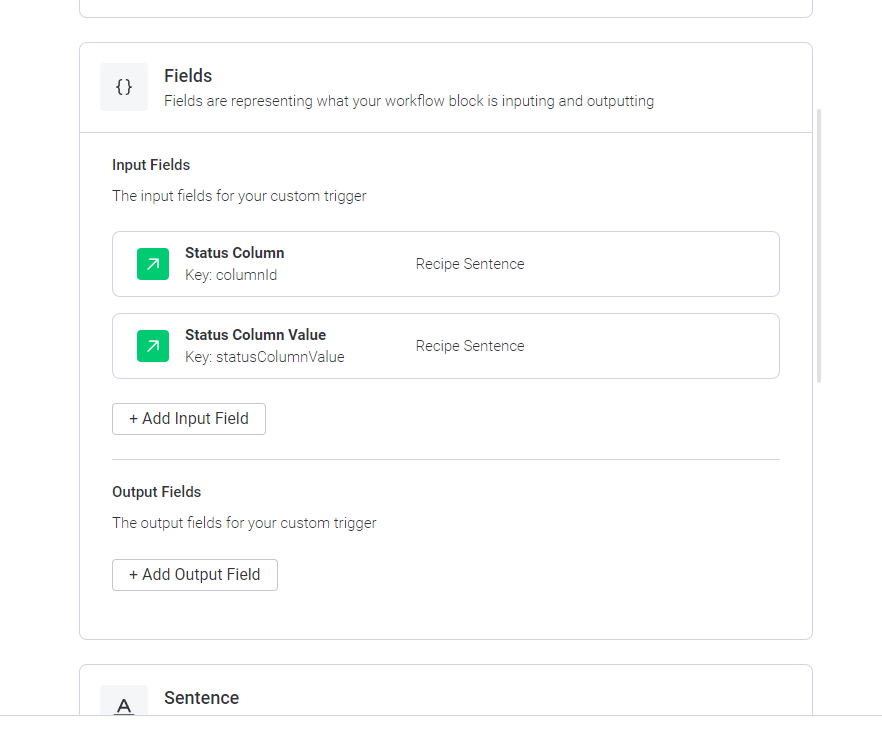
Task: Click the Key: statusColumnValue text
Action: 265,357
